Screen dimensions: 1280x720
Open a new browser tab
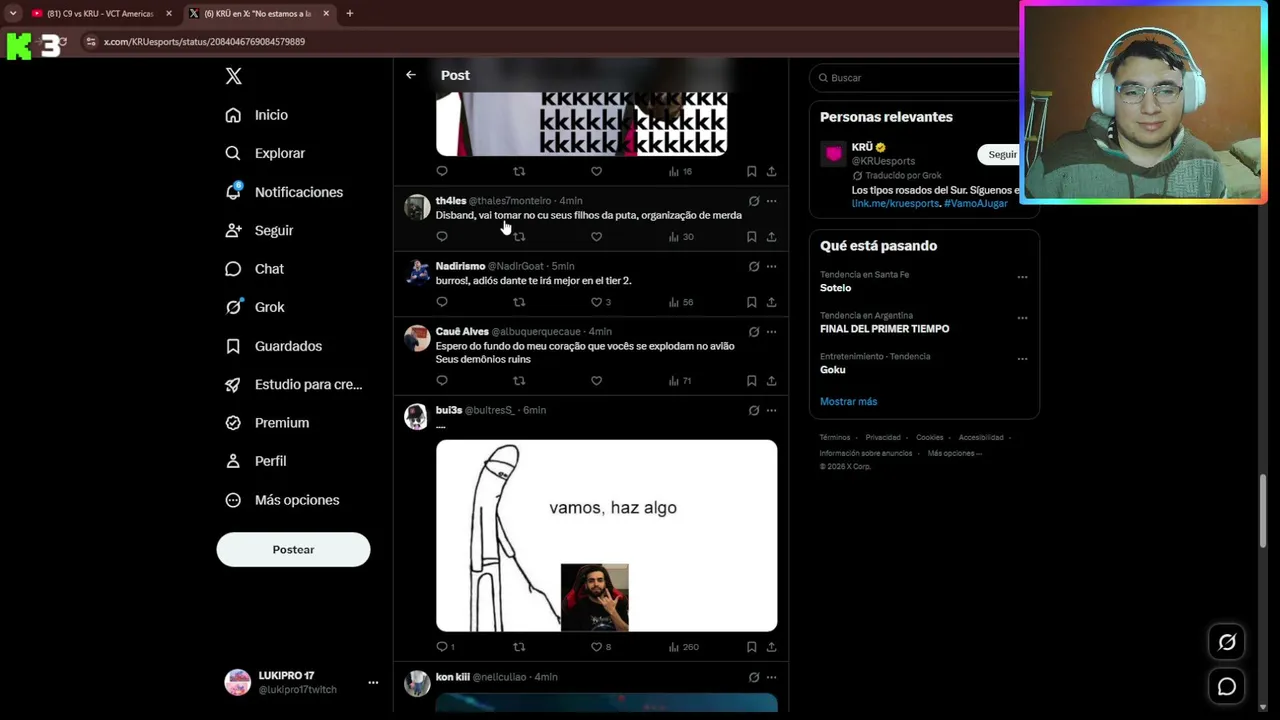tap(349, 14)
